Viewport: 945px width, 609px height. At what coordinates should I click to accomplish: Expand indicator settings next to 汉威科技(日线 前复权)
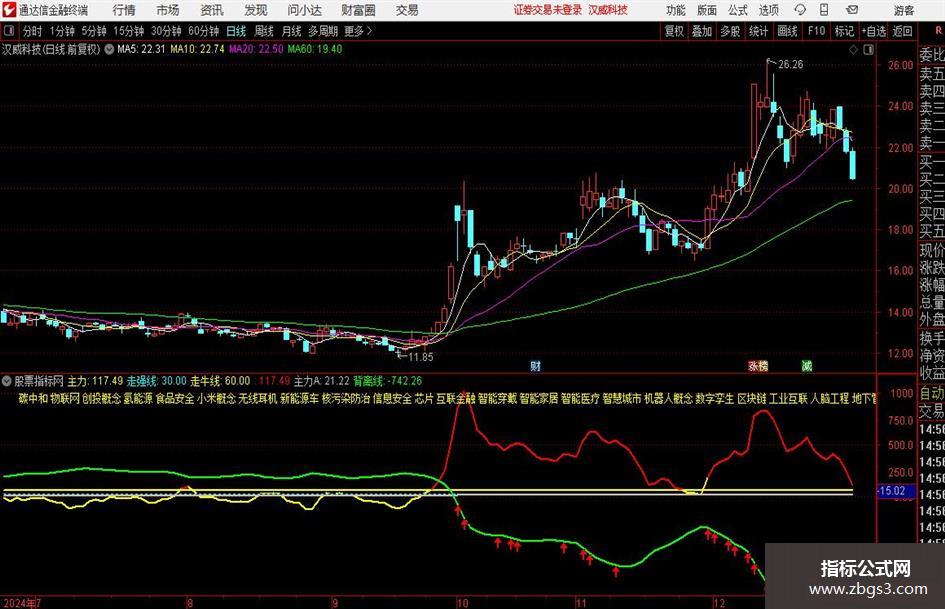tap(109, 49)
